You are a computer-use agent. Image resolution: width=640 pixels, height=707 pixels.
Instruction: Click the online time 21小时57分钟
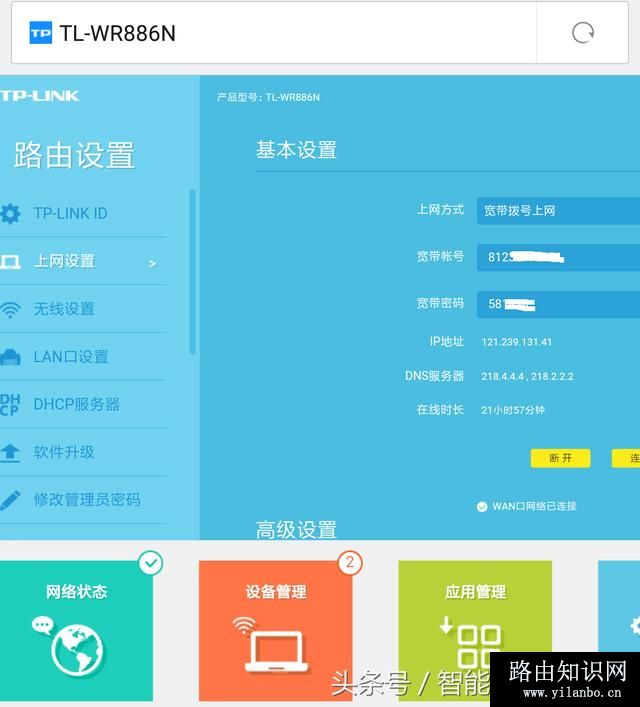point(513,410)
